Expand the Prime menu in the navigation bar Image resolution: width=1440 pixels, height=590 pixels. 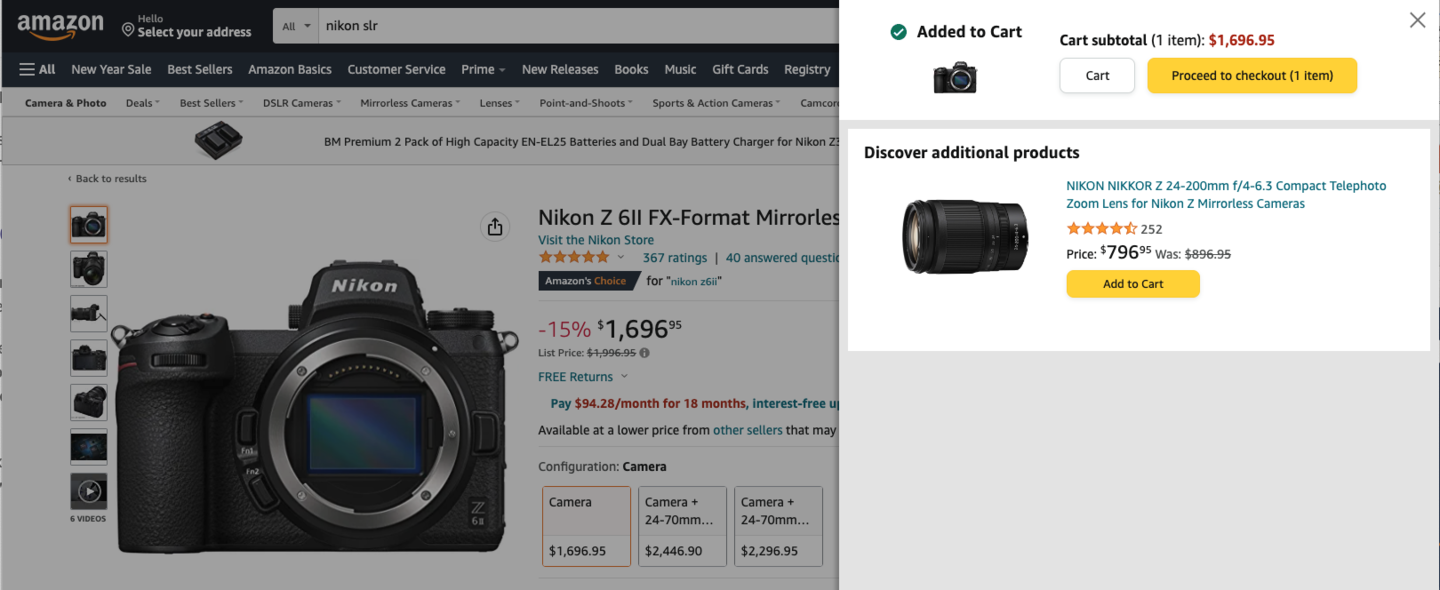pyautogui.click(x=483, y=69)
